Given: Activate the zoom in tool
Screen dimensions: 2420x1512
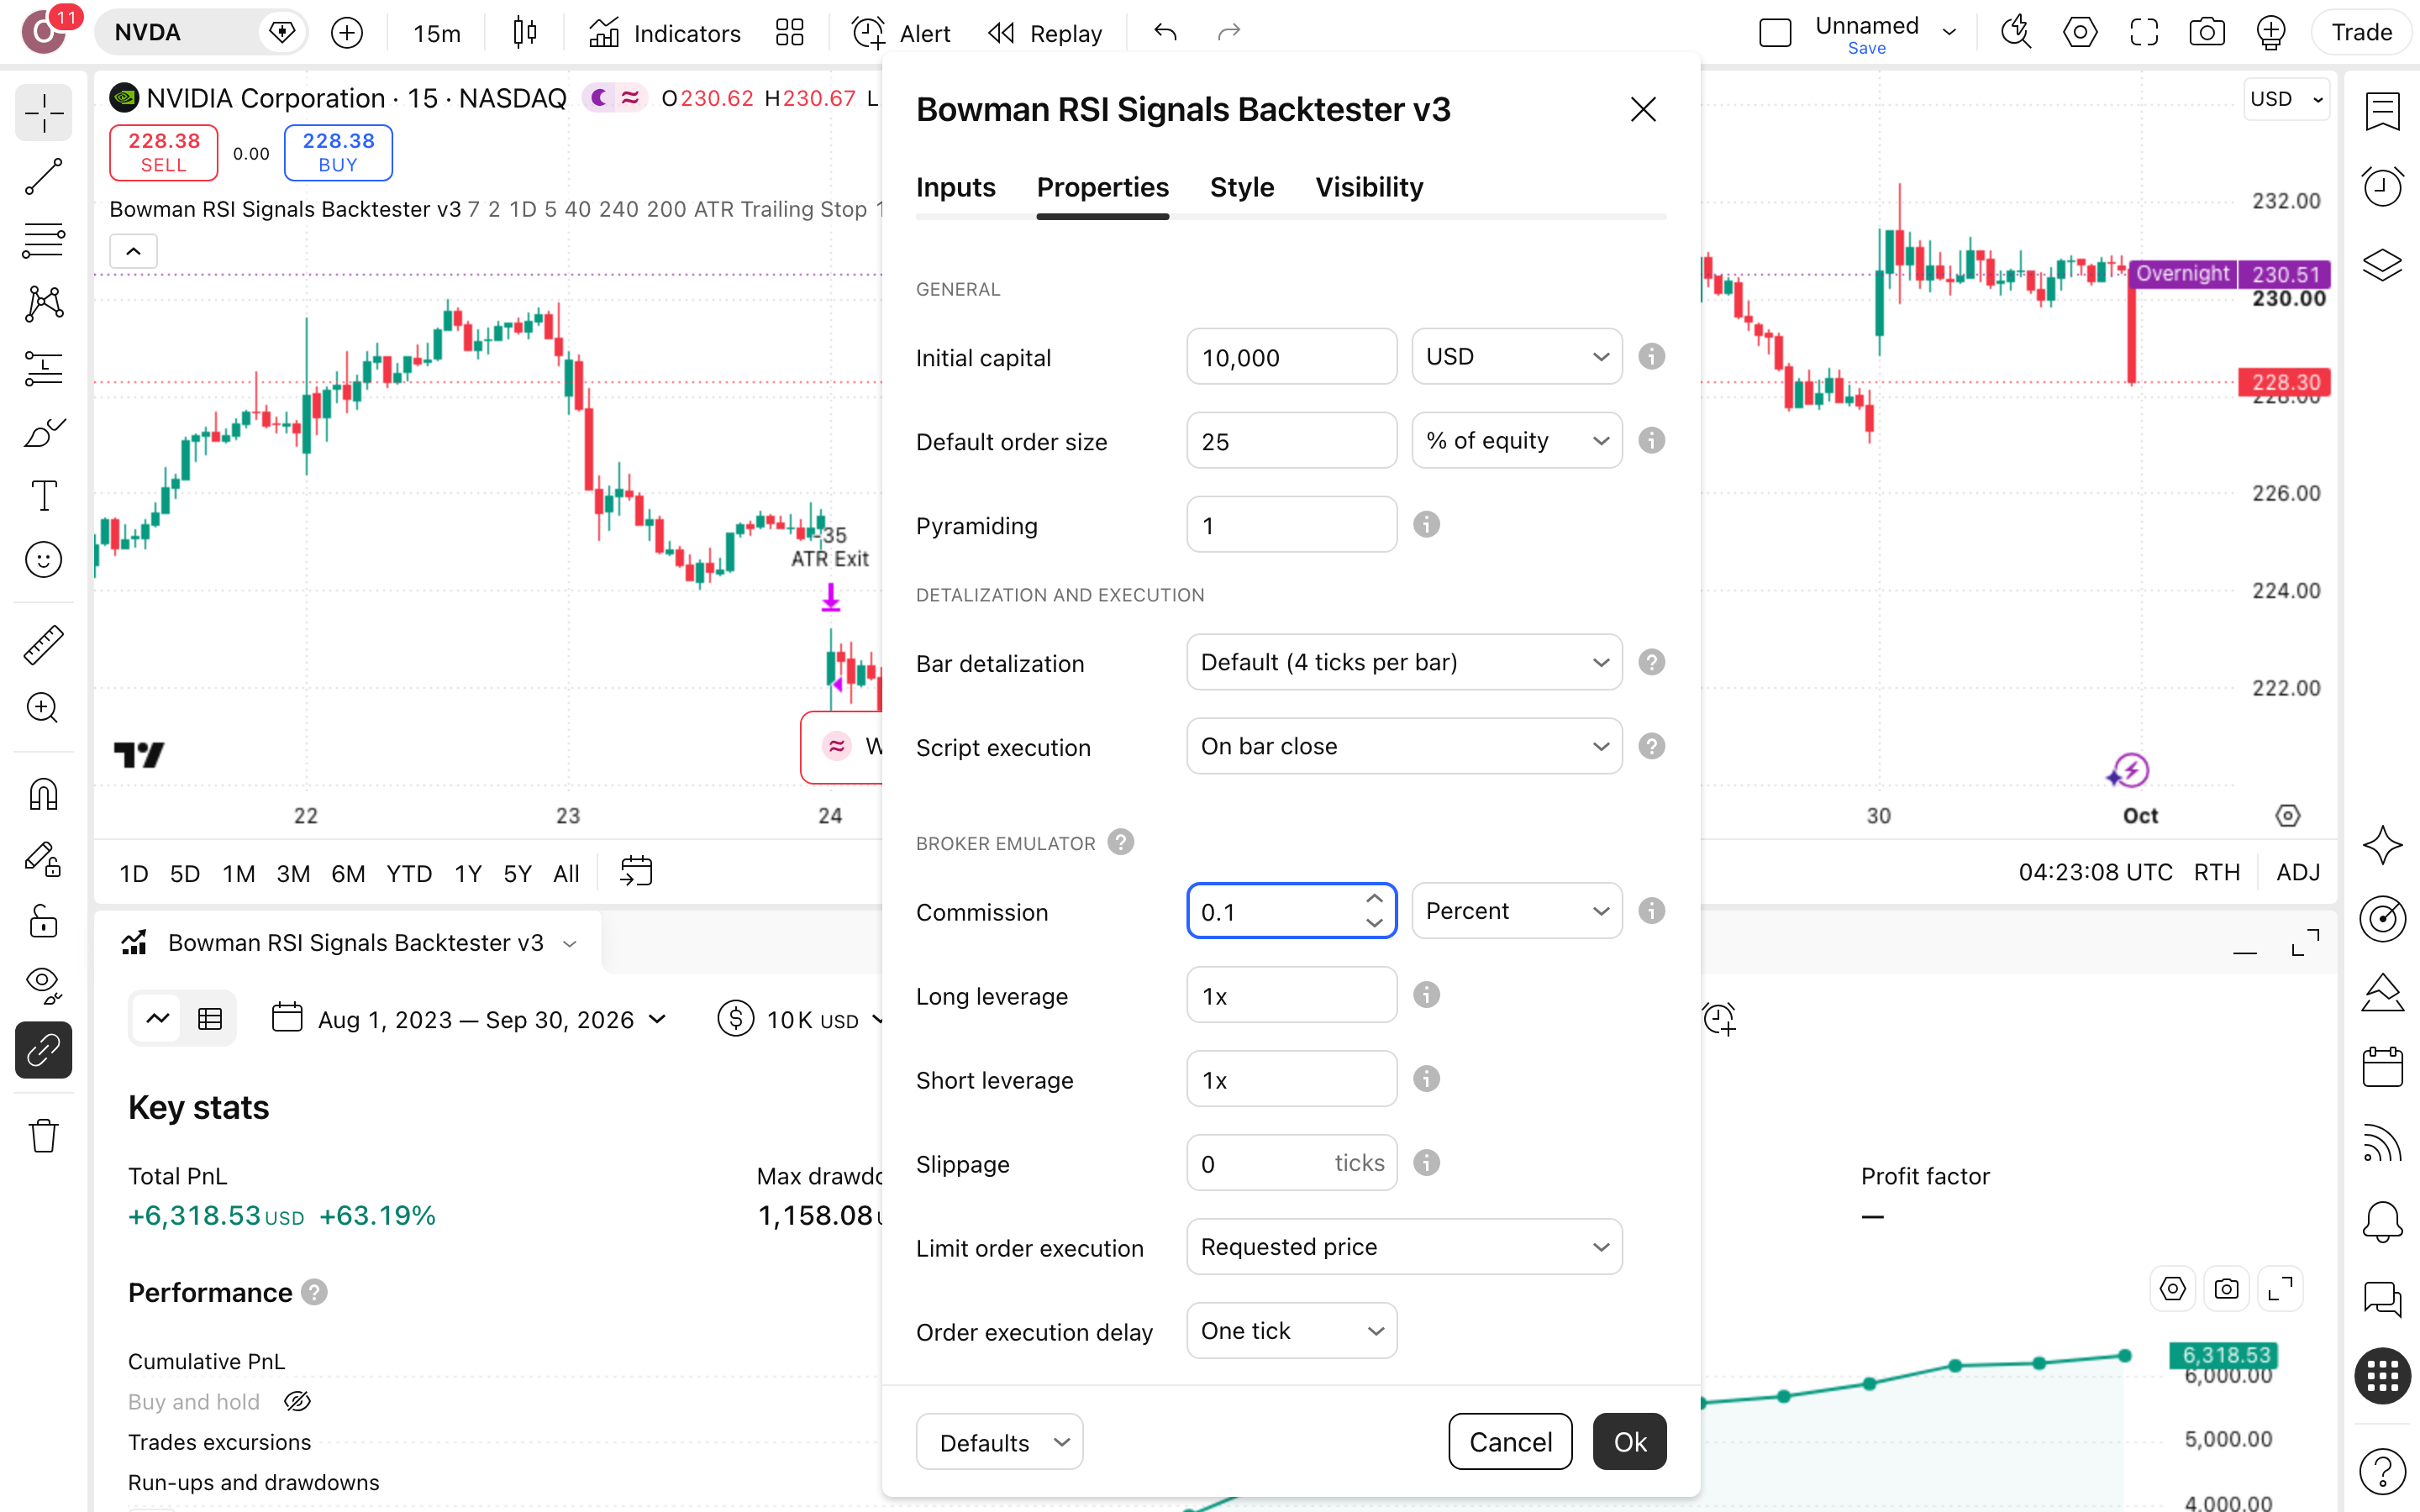Looking at the screenshot, I should point(43,709).
